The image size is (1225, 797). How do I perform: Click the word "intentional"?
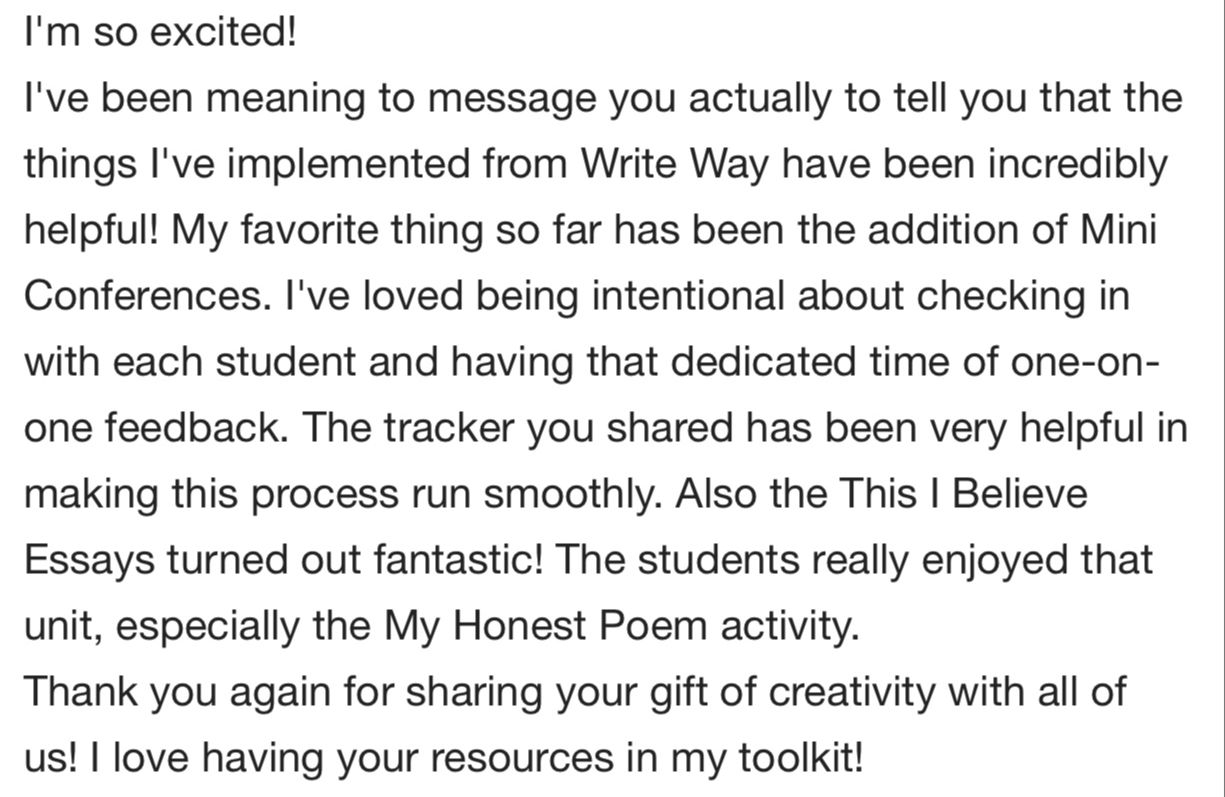tap(687, 297)
